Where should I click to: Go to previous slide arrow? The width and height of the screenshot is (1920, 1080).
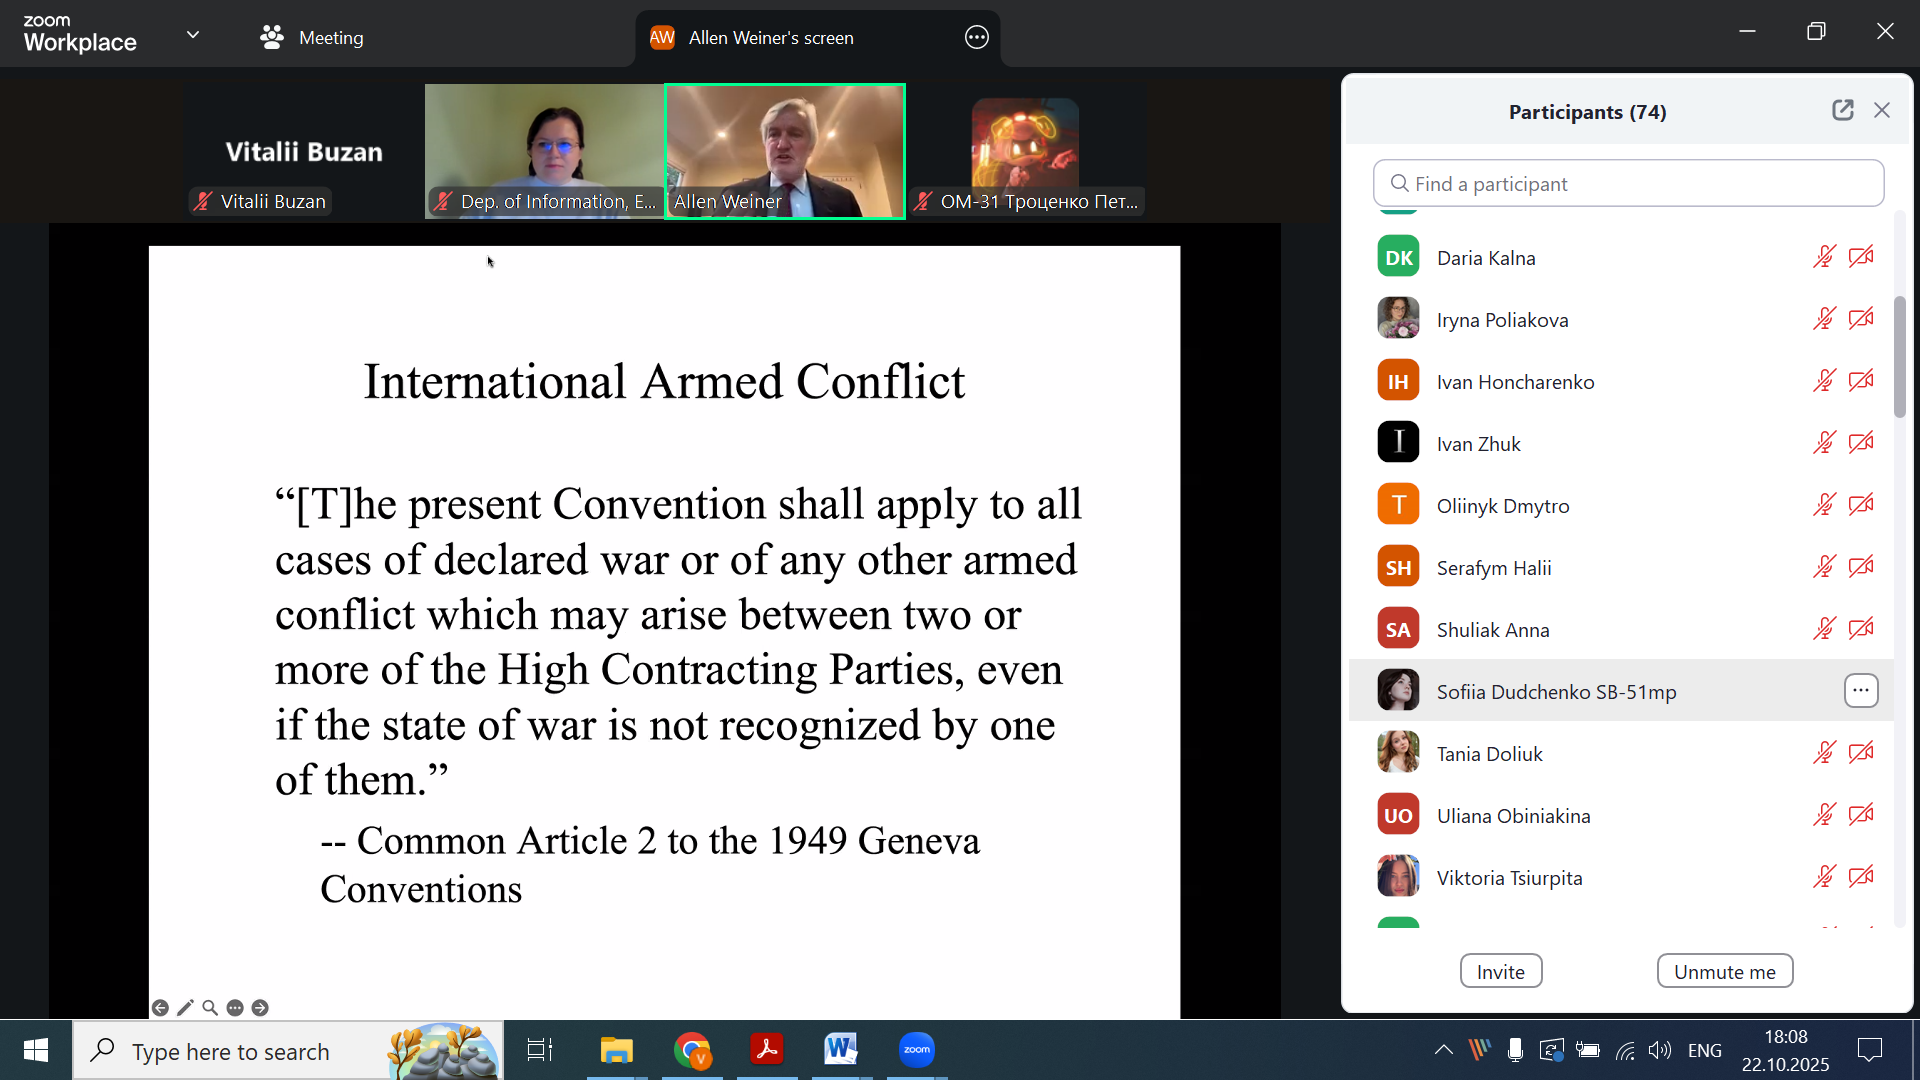pyautogui.click(x=160, y=1007)
